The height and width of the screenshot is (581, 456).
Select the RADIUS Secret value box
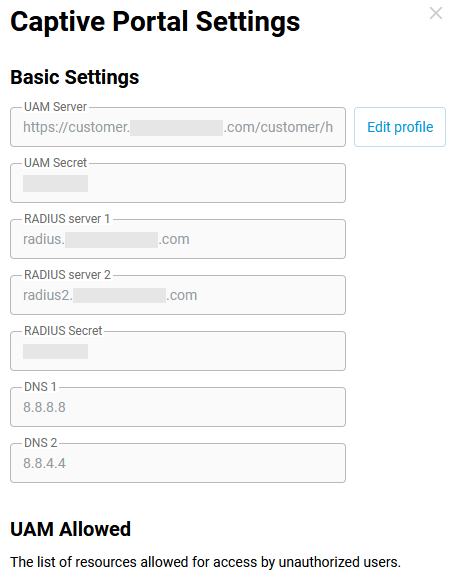pos(178,351)
